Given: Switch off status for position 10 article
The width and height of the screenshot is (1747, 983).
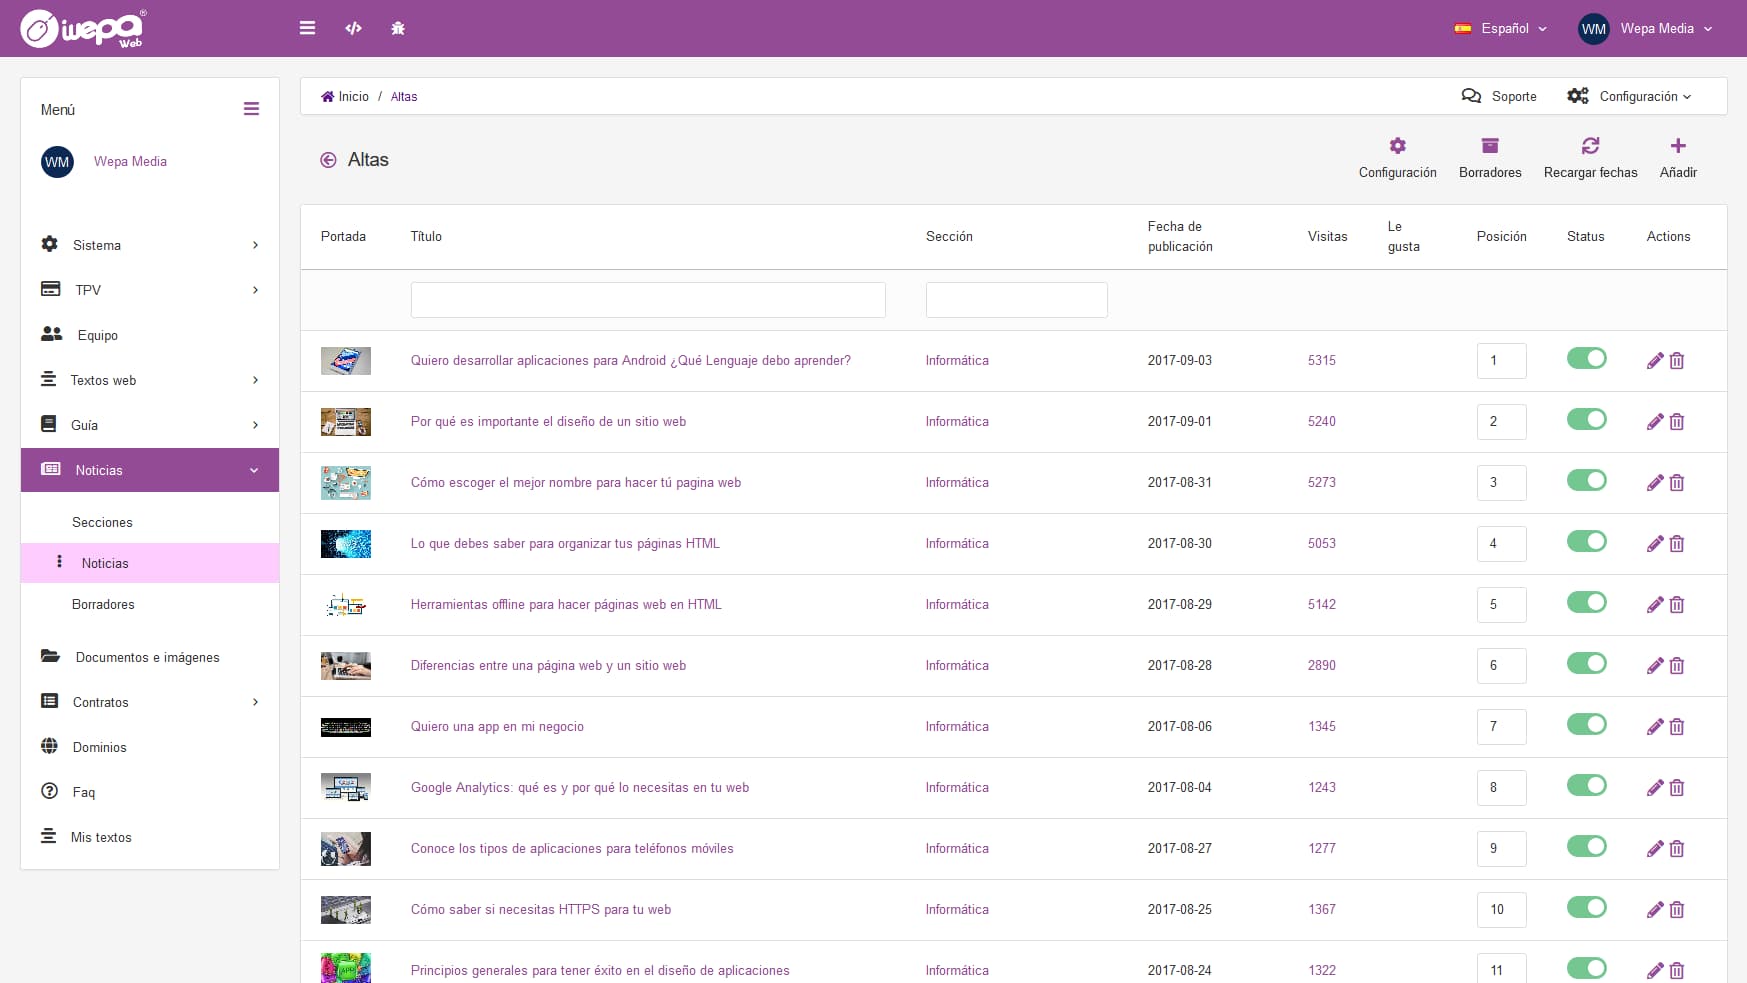Looking at the screenshot, I should pos(1586,908).
